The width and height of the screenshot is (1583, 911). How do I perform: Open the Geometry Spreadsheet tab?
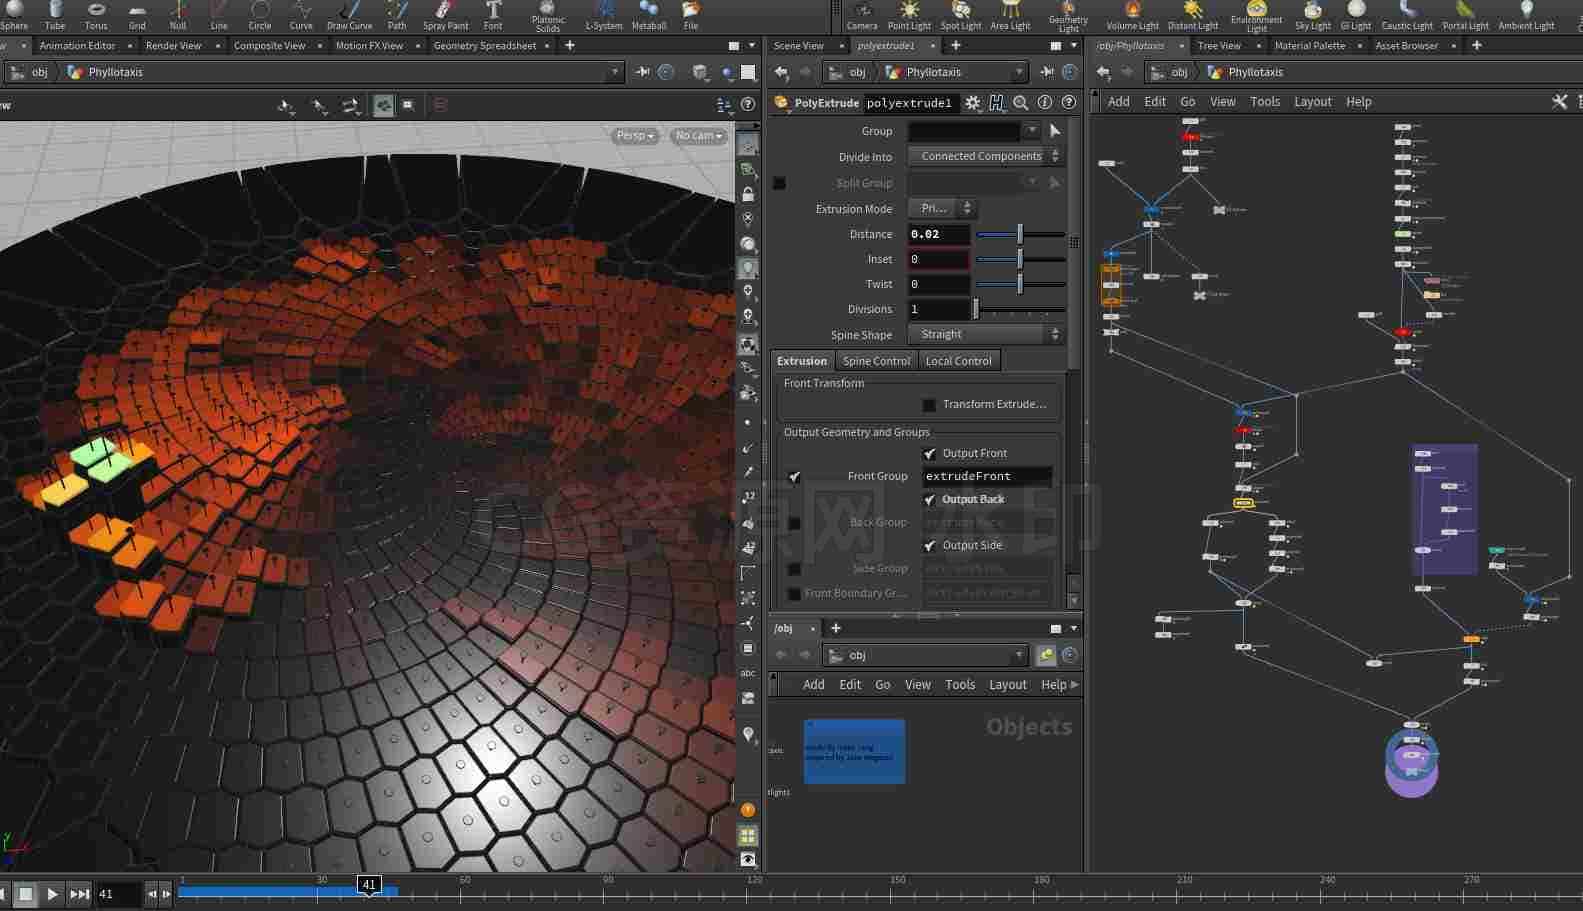(x=485, y=46)
